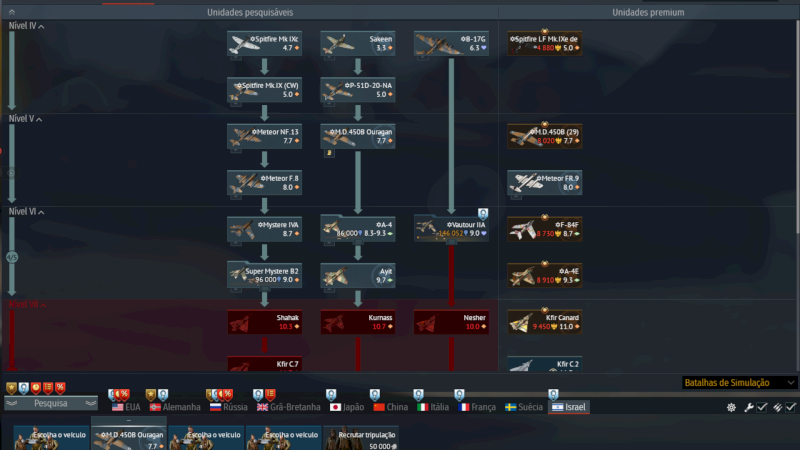Select the Israel nation tab
This screenshot has width=800, height=450.
coord(568,407)
